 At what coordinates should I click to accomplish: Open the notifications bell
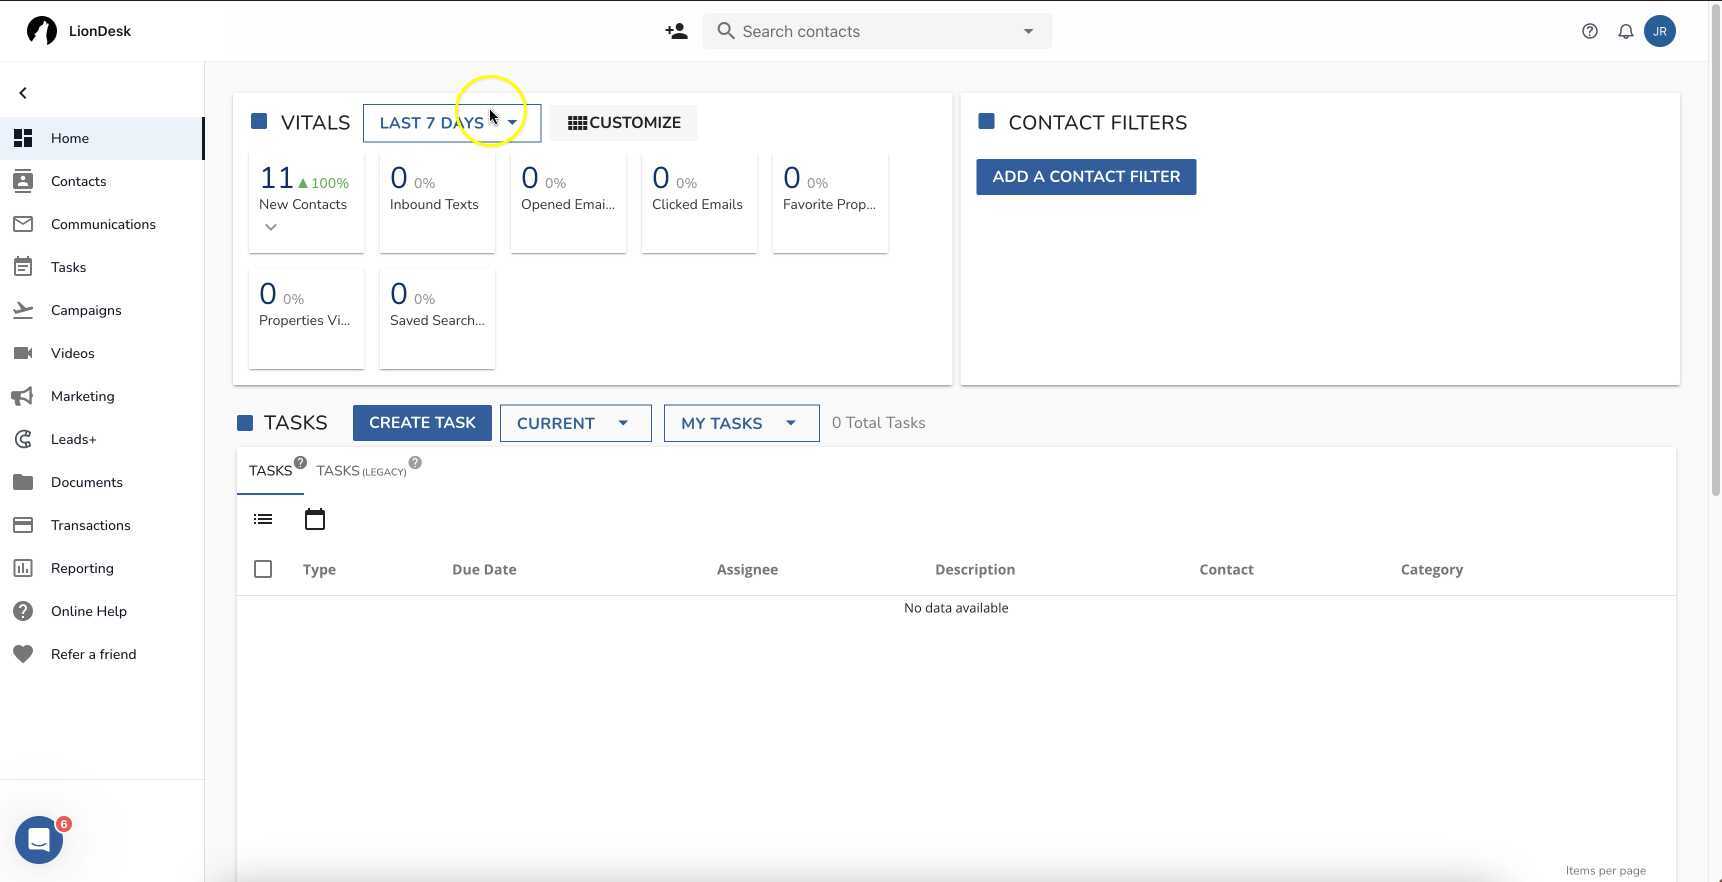click(1626, 31)
